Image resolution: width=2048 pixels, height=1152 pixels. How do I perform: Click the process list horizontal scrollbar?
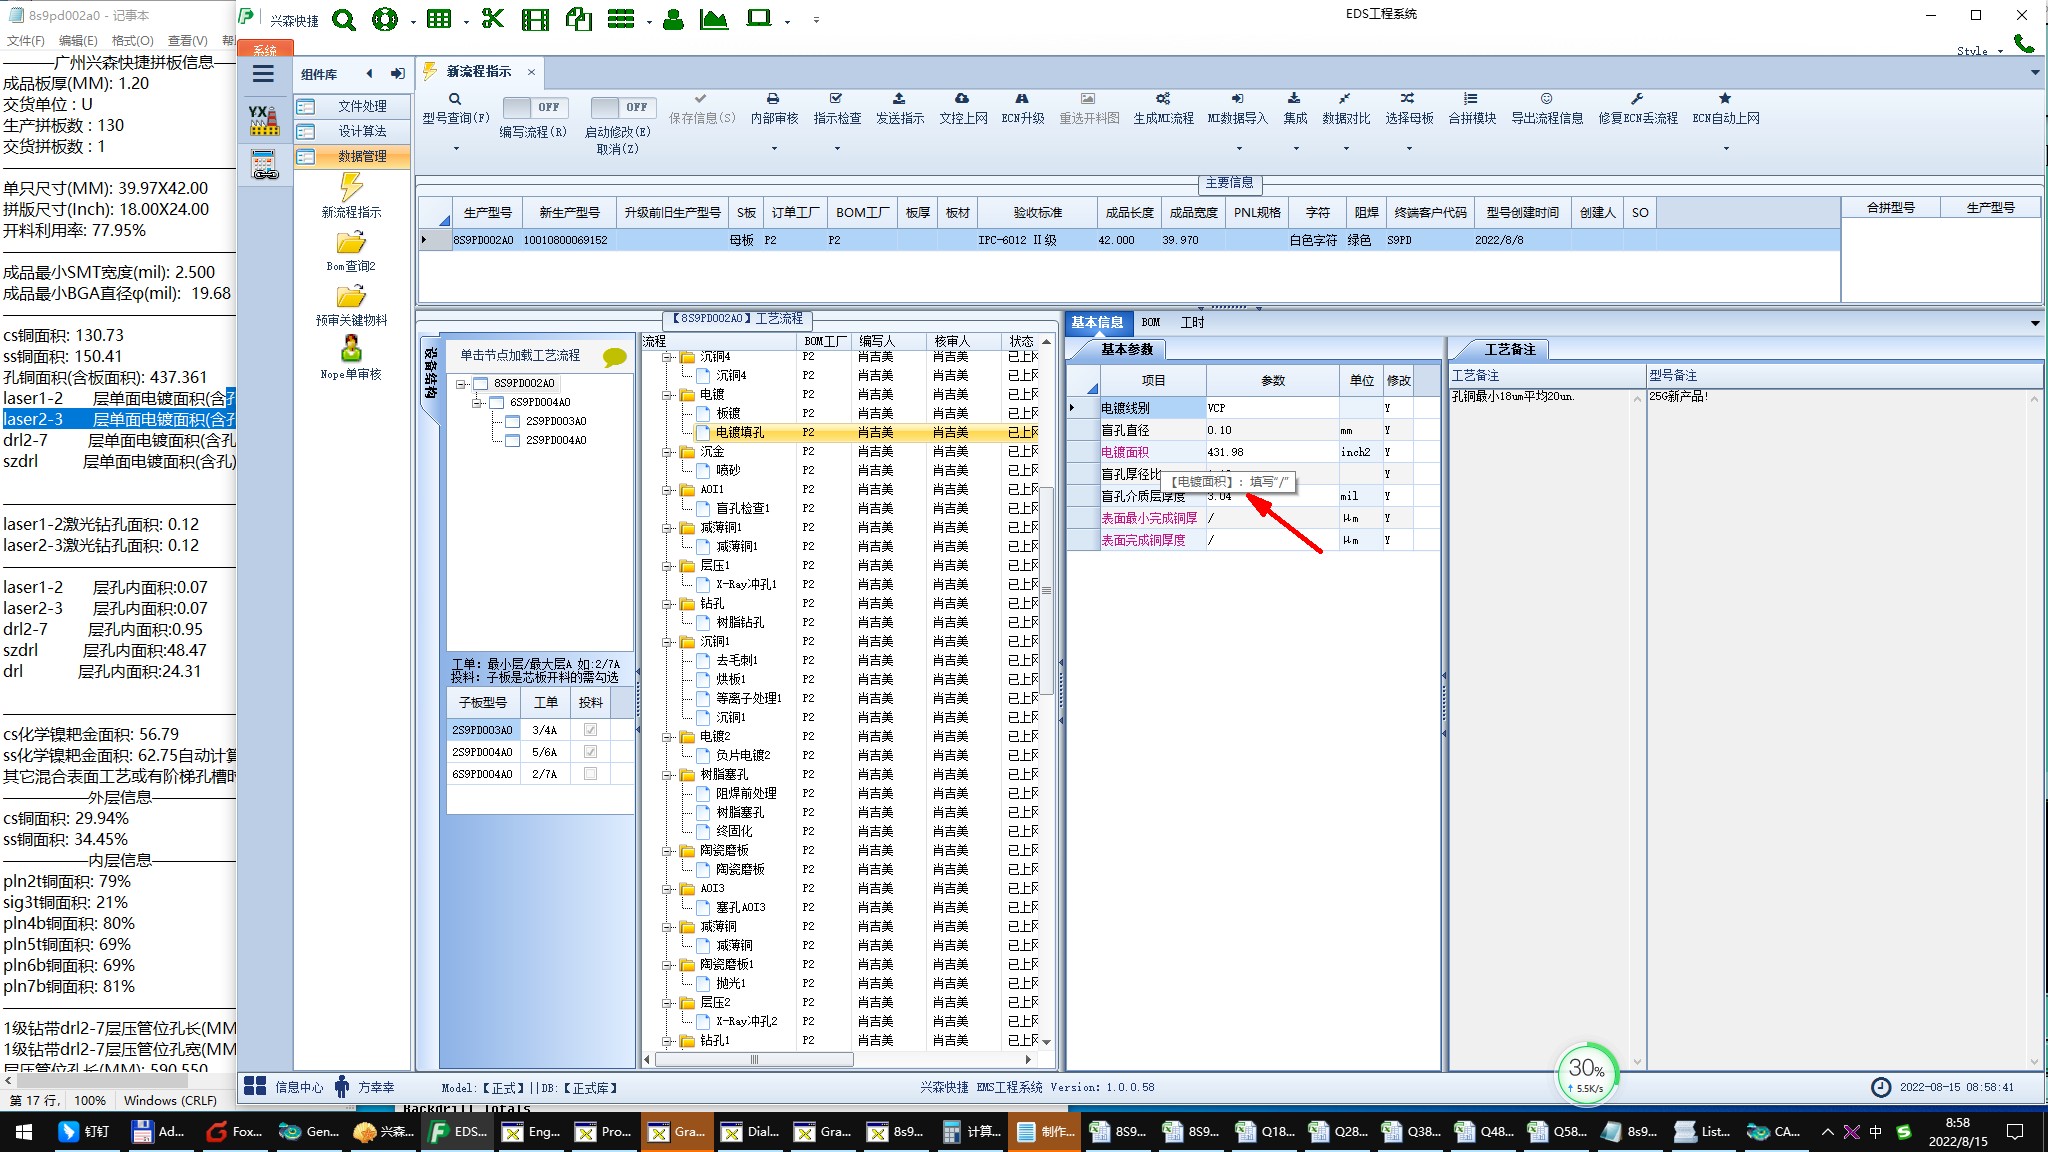[754, 1059]
